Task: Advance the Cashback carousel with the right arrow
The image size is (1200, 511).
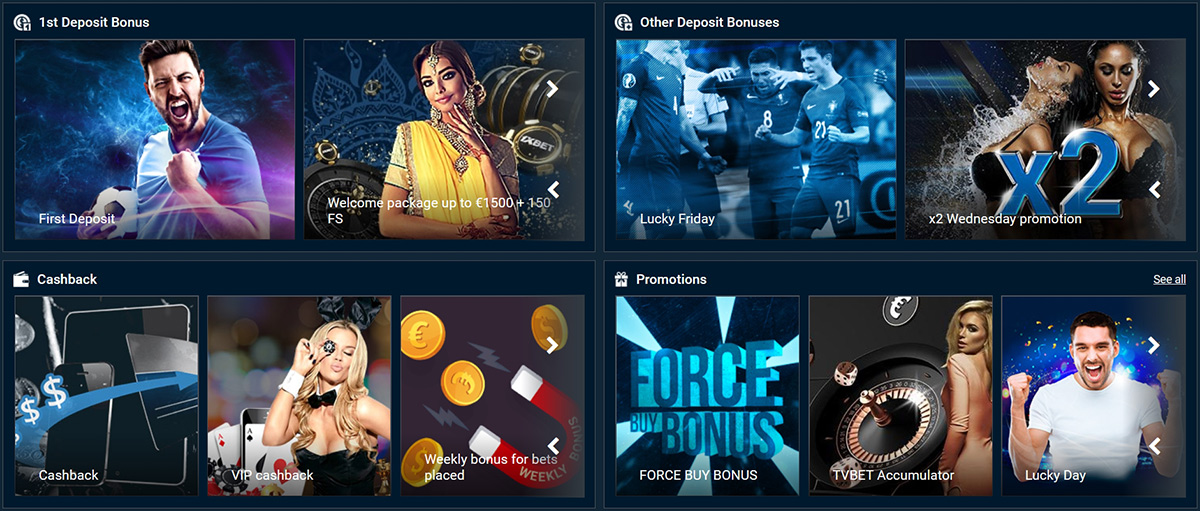Action: 552,345
